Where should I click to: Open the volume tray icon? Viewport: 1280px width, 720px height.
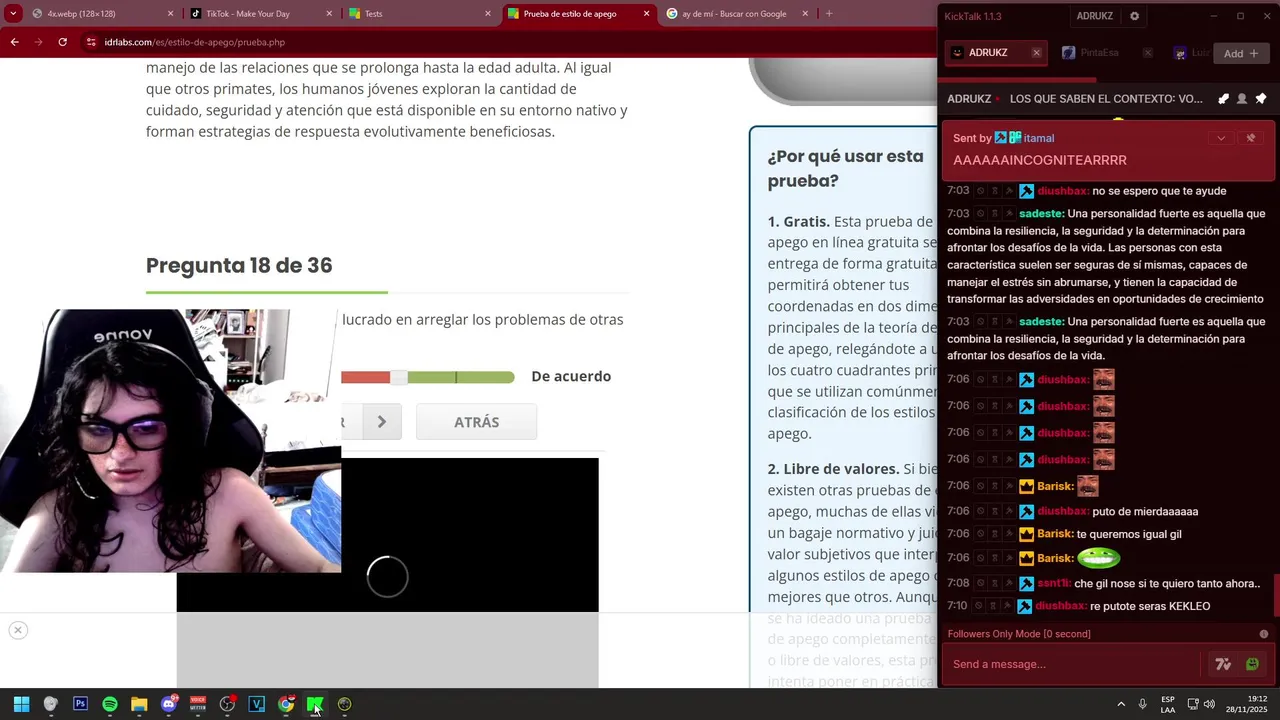click(x=1209, y=704)
